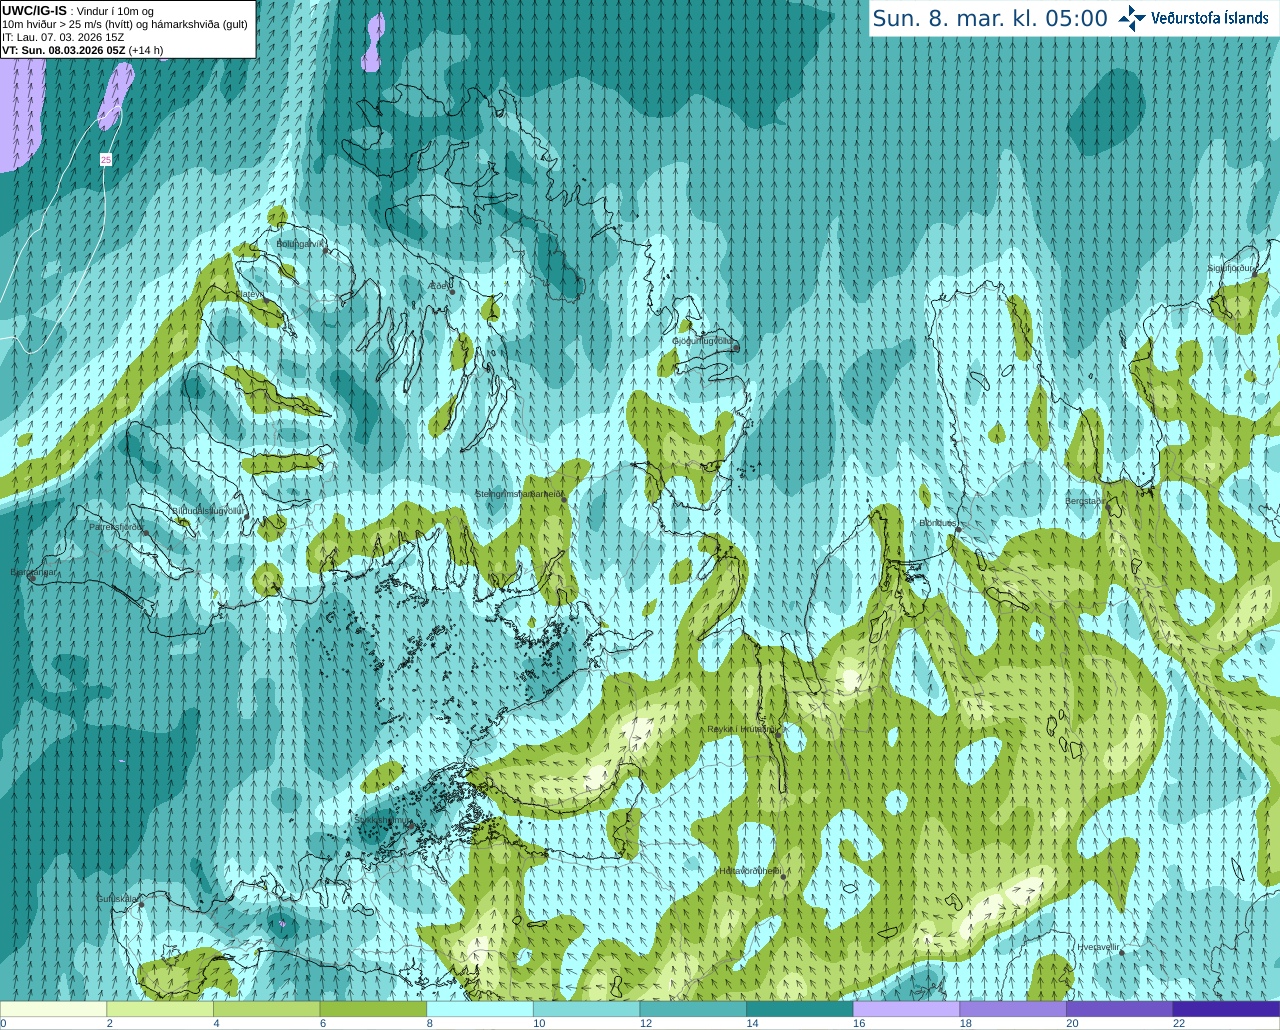Select the 18–20 m/s medium purple swatch

[x=1013, y=1009]
